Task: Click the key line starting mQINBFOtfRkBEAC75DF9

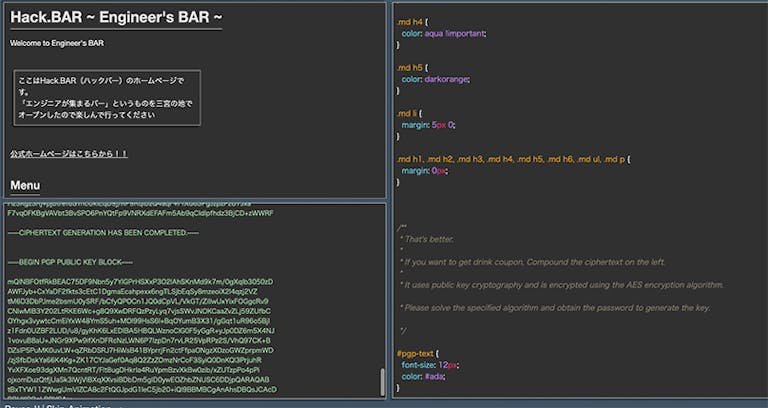Action: point(140,282)
